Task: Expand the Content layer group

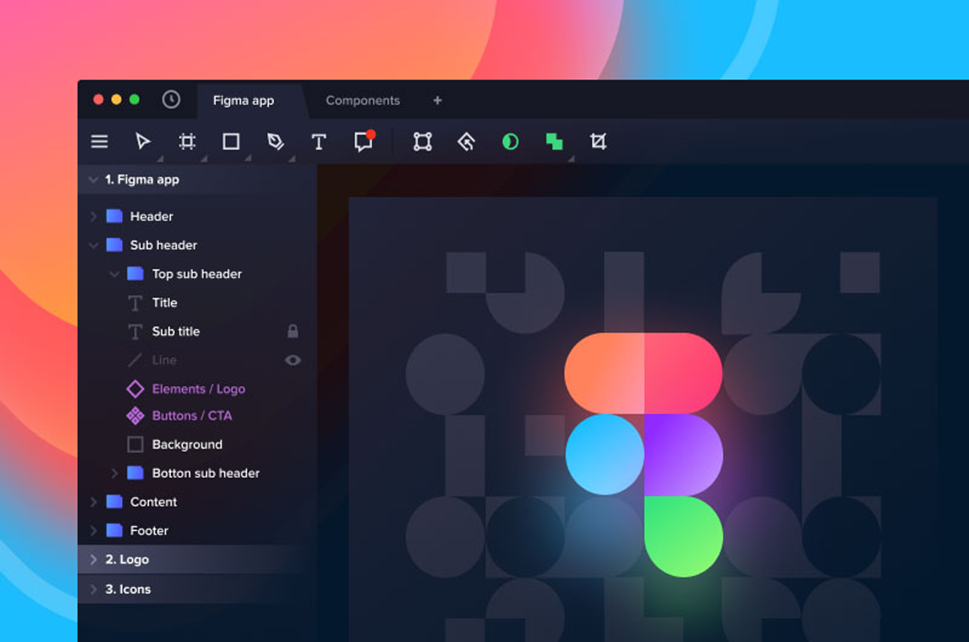Action: coord(94,502)
